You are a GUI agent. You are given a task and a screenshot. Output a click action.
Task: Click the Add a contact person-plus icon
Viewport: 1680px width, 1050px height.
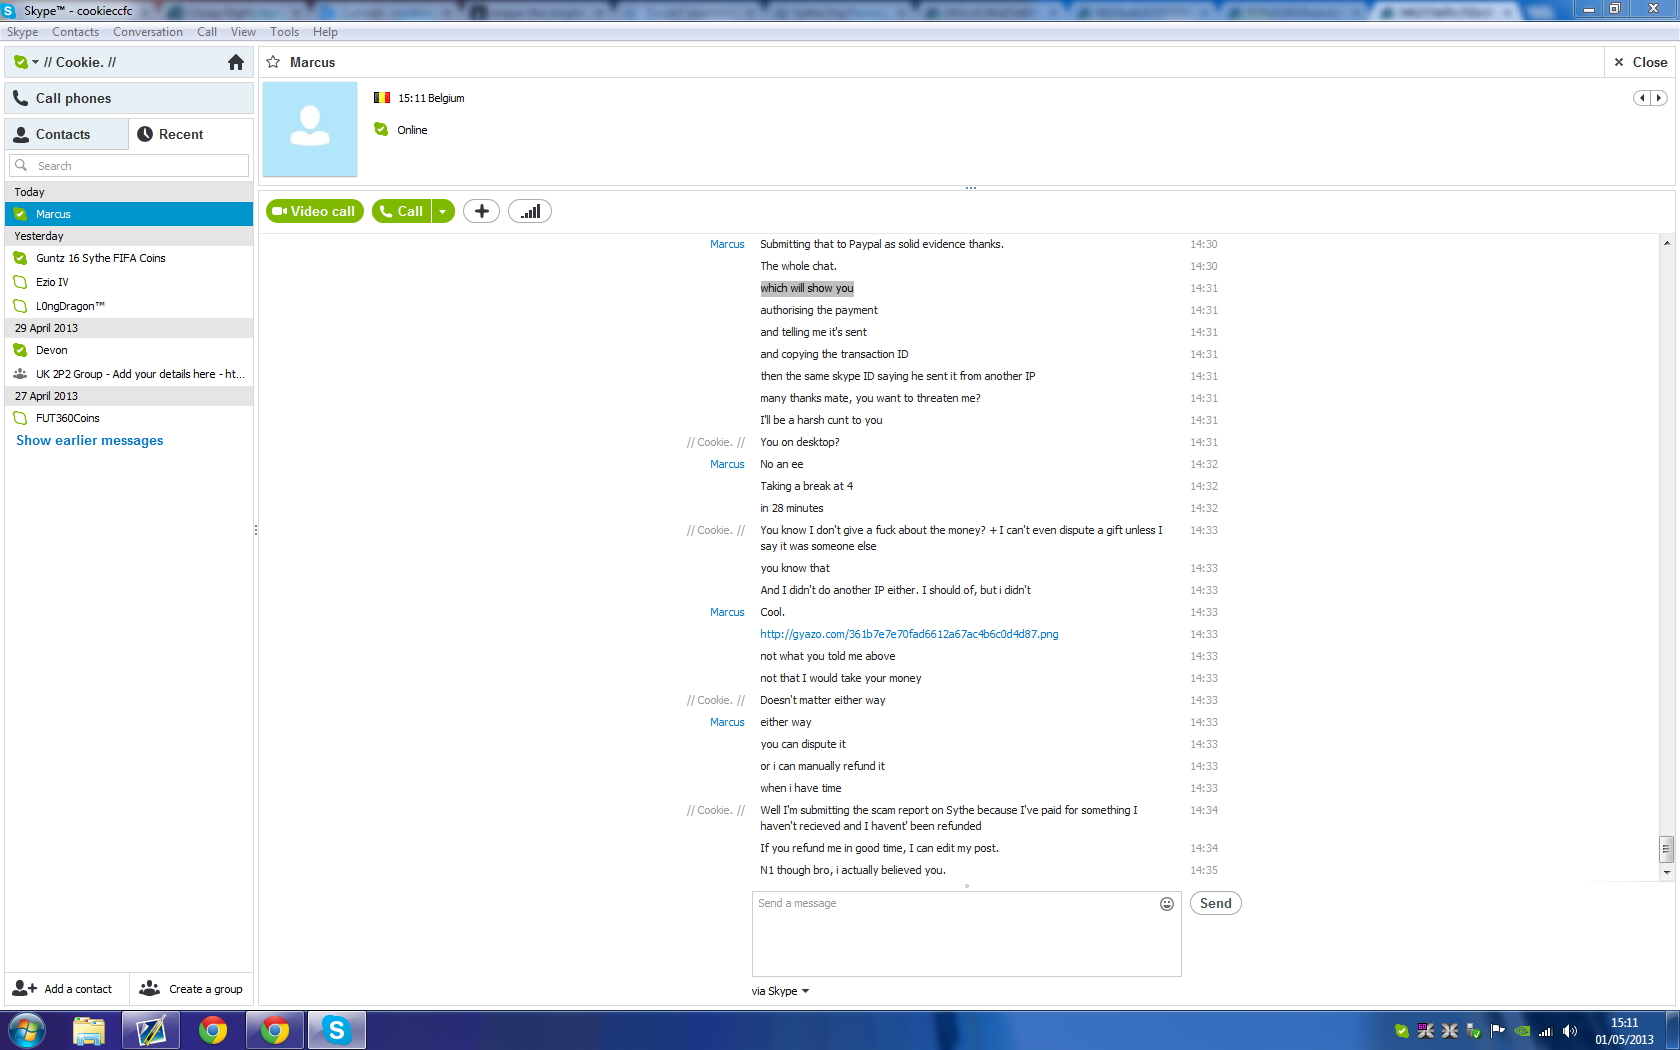point(24,988)
